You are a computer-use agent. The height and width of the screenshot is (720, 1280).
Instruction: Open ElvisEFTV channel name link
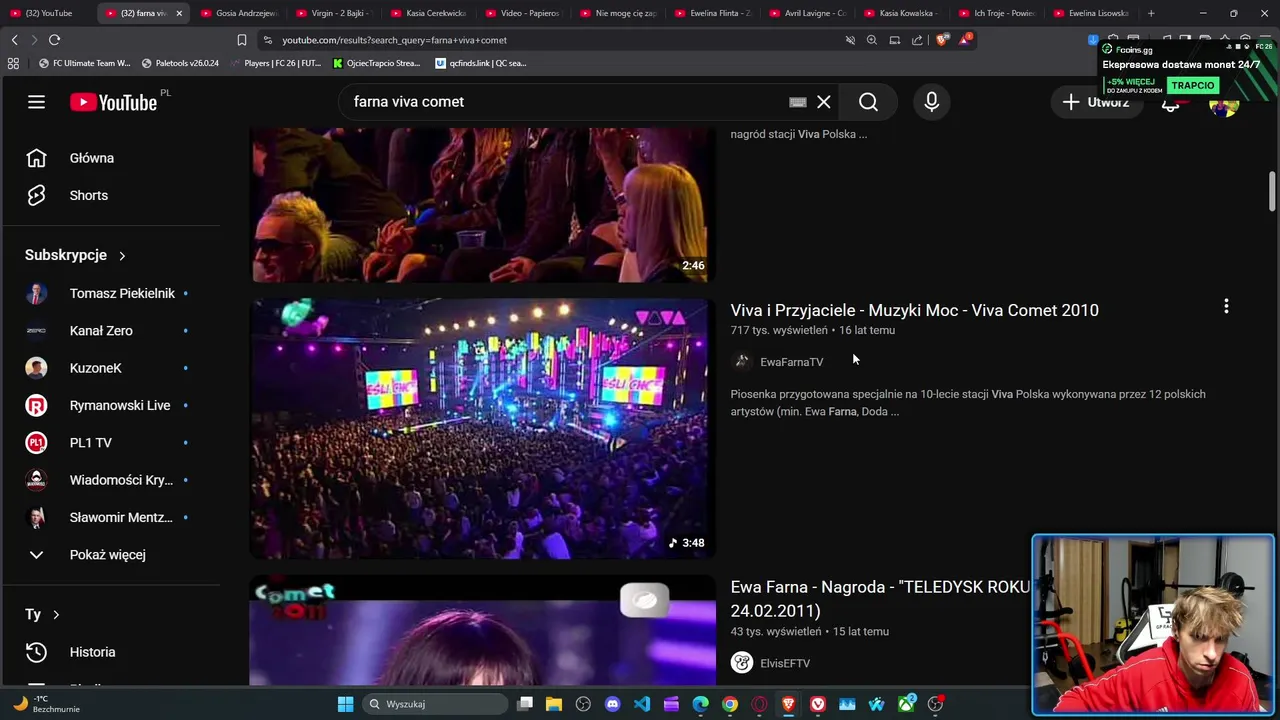[x=784, y=663]
